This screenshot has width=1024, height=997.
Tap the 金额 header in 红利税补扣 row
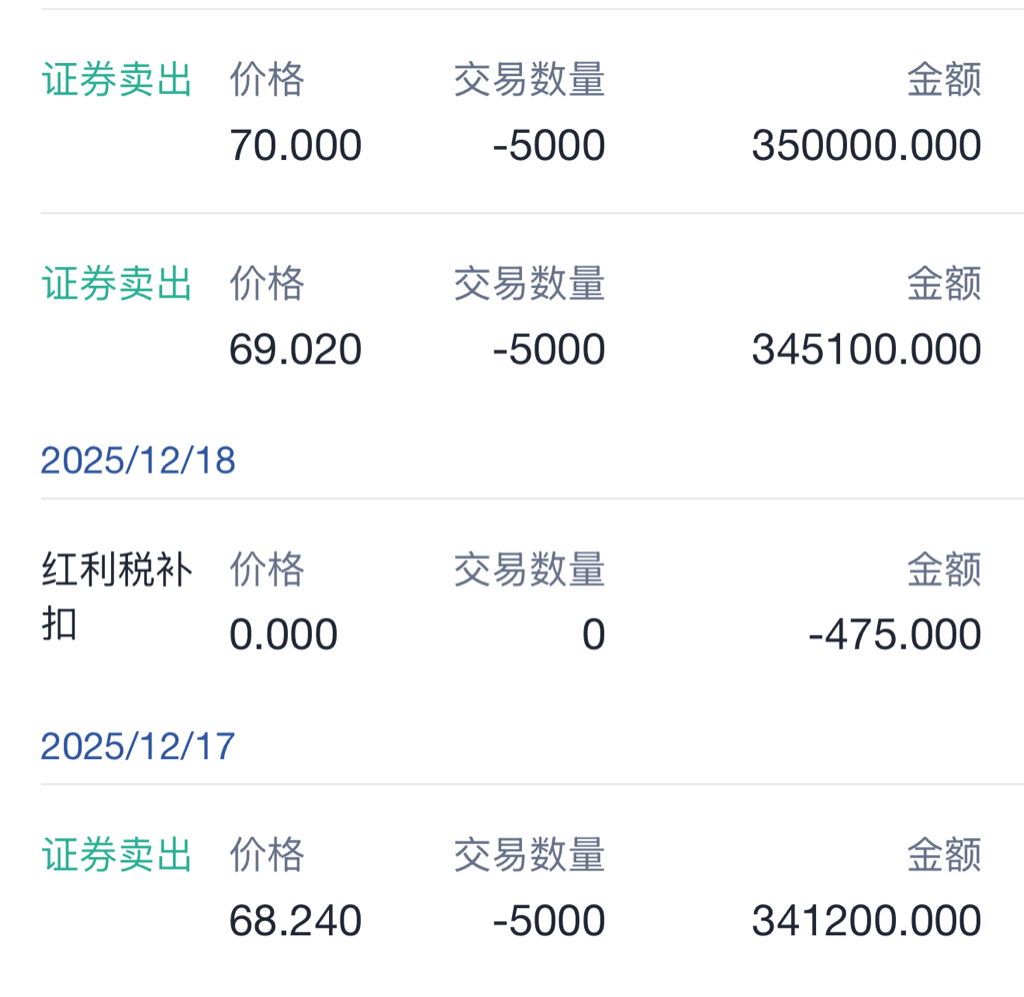coord(944,569)
